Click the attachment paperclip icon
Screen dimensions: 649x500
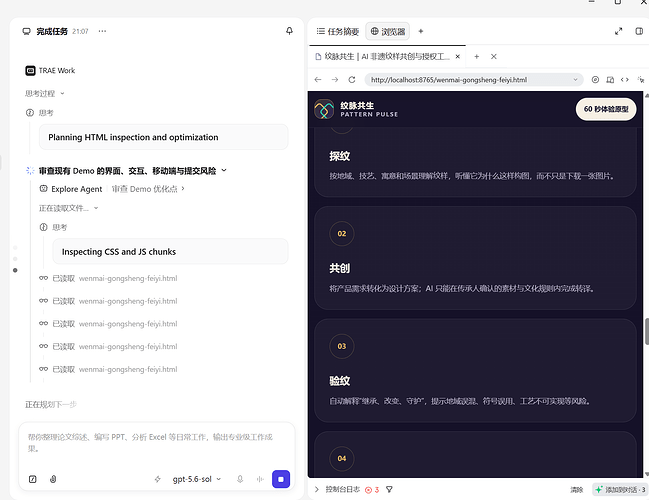[x=53, y=479]
